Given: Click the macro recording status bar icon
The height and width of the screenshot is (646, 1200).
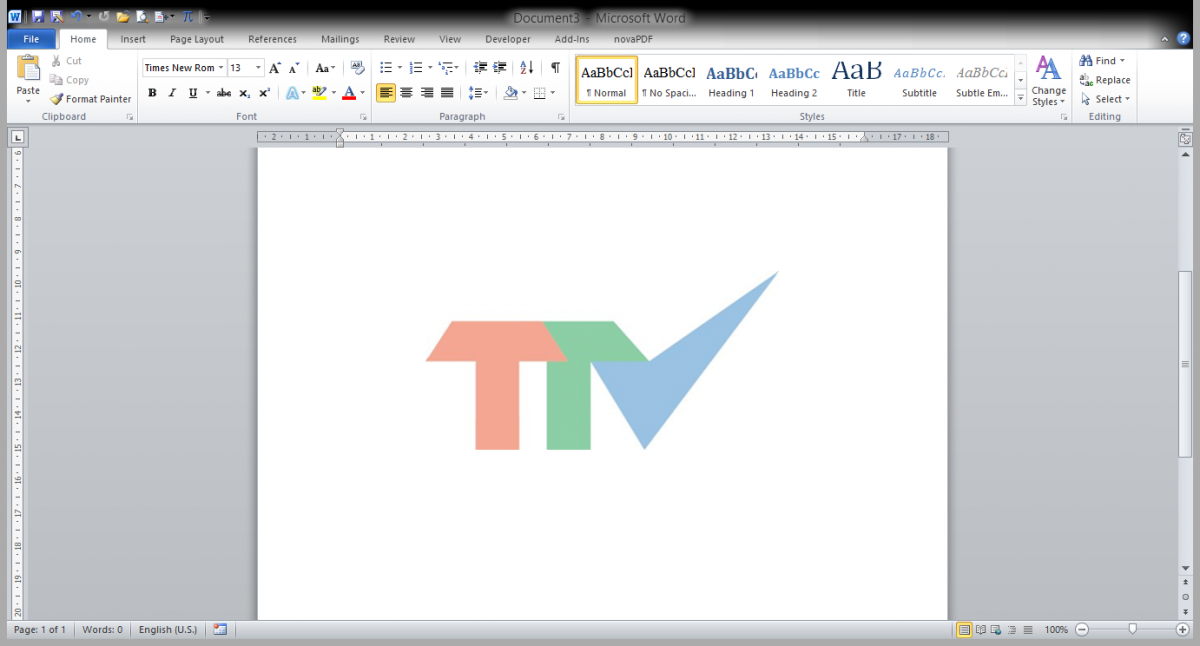Looking at the screenshot, I should pos(220,630).
